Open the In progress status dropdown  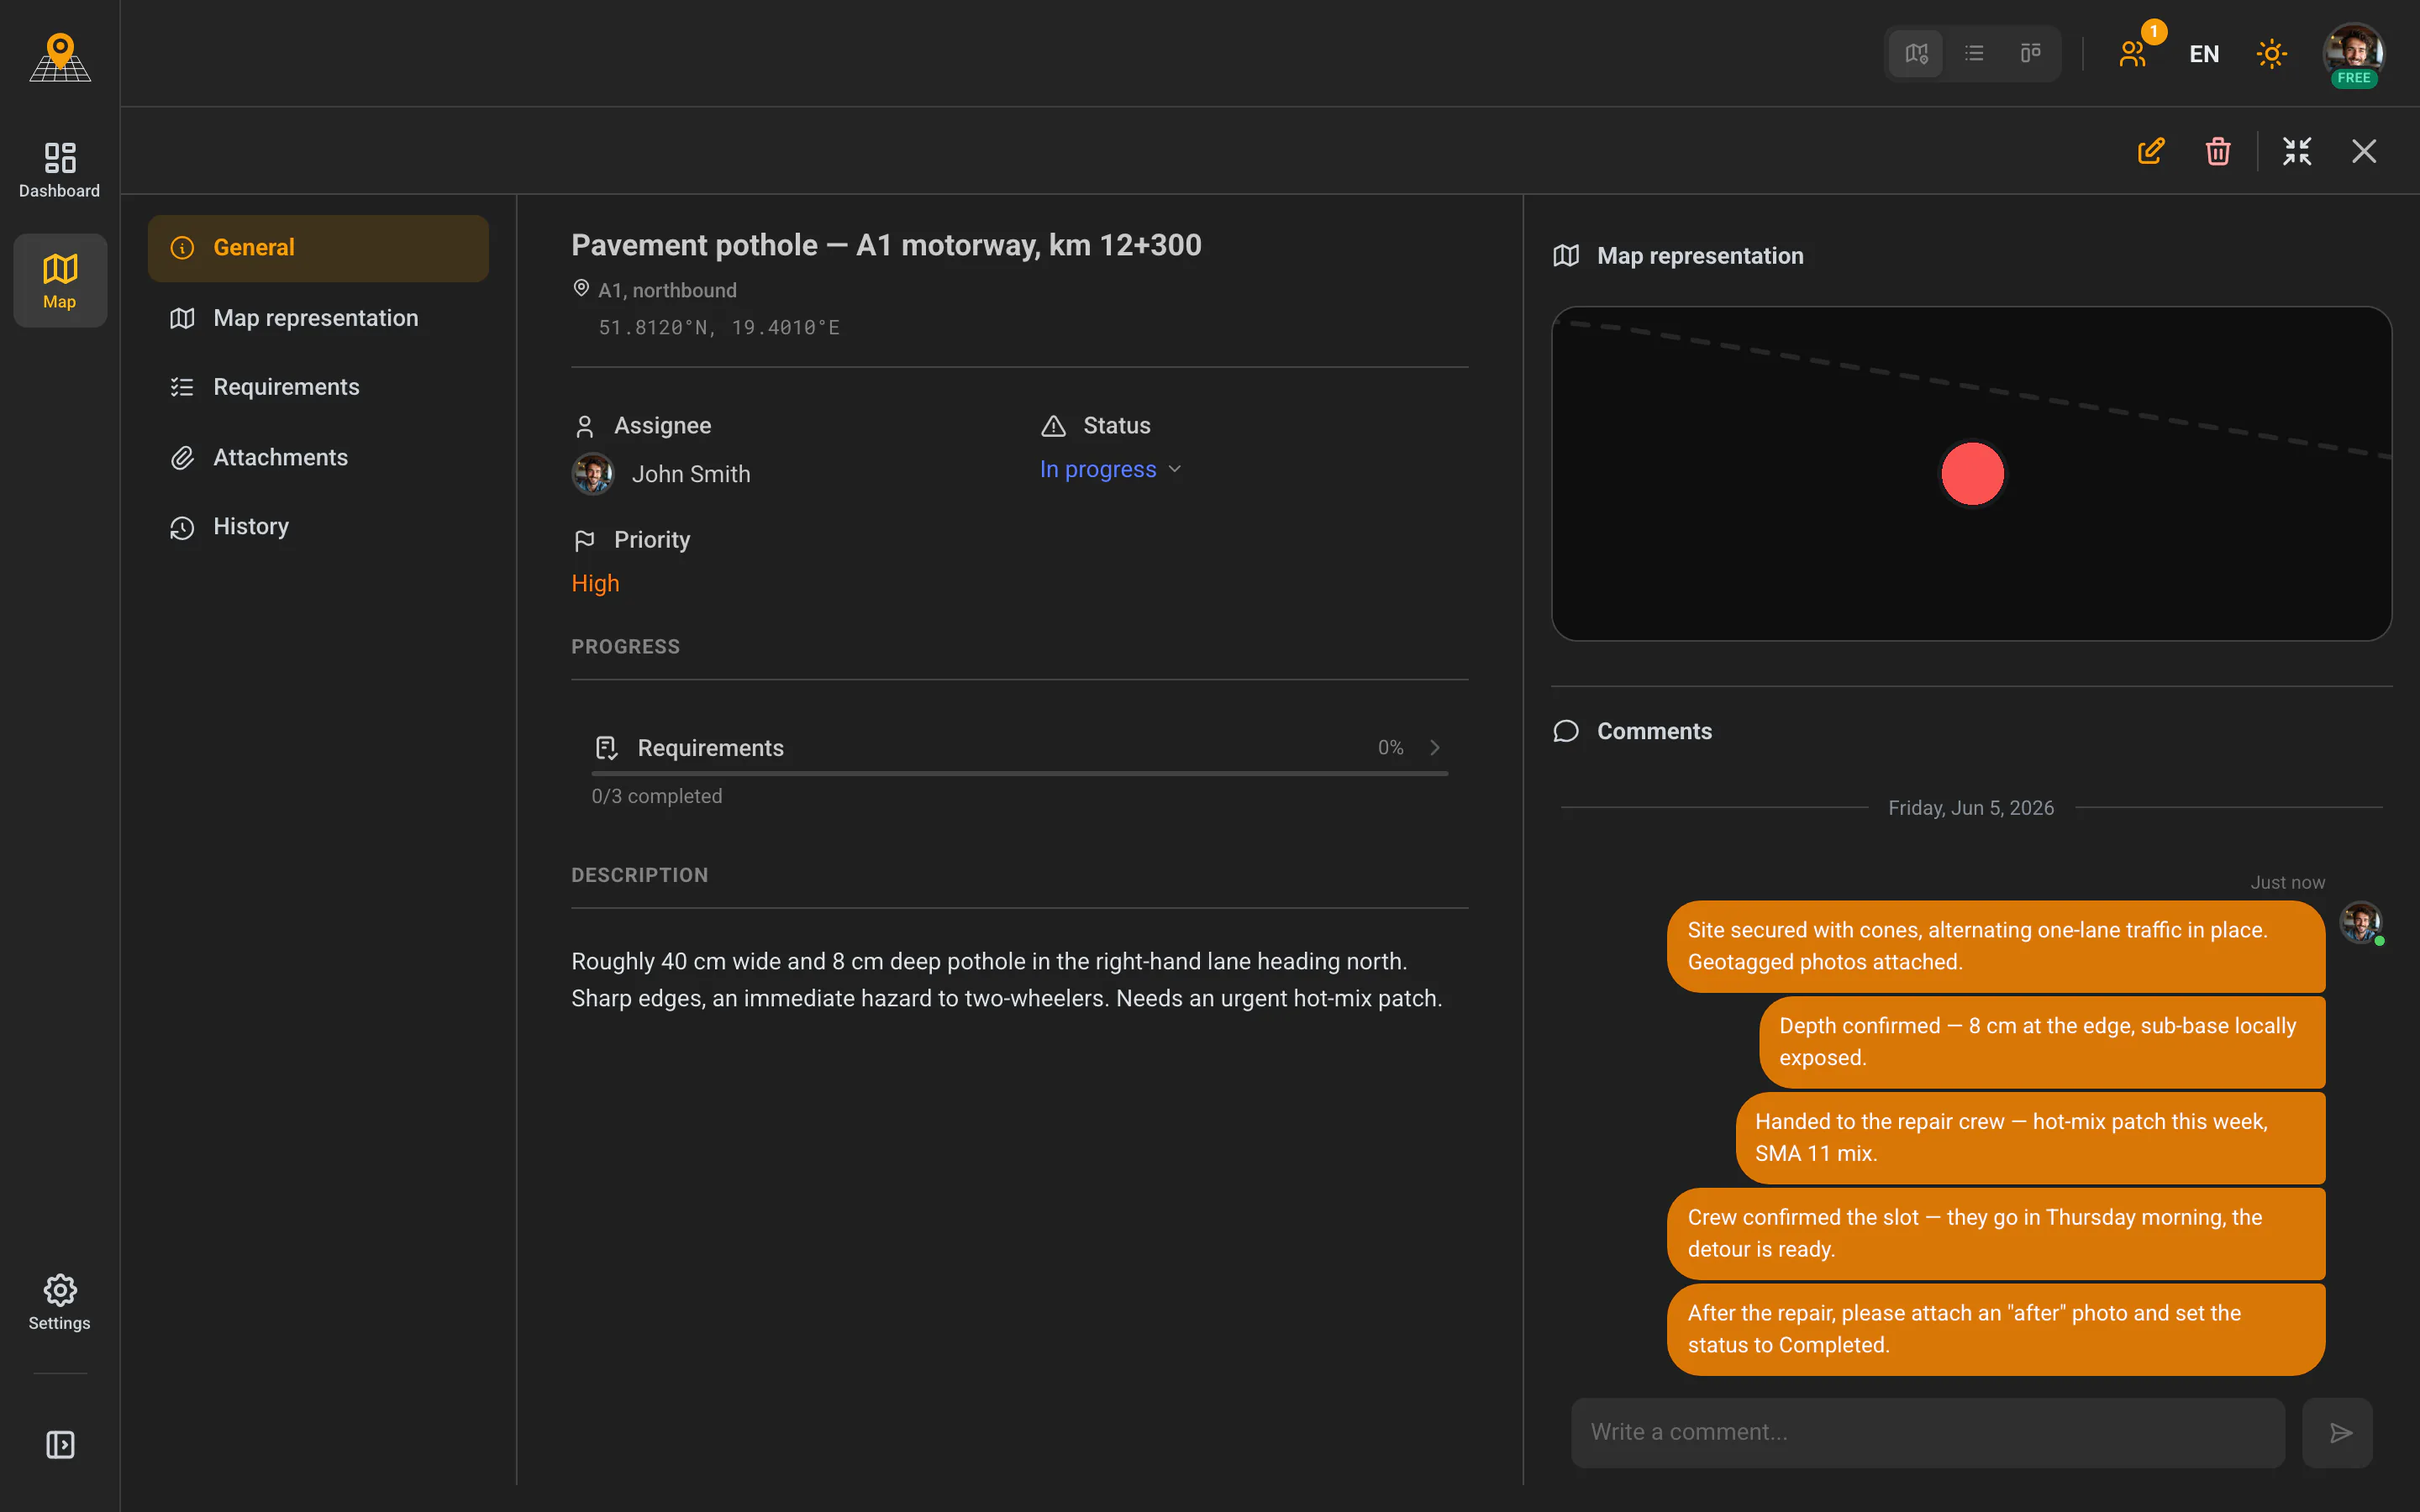tap(1110, 469)
